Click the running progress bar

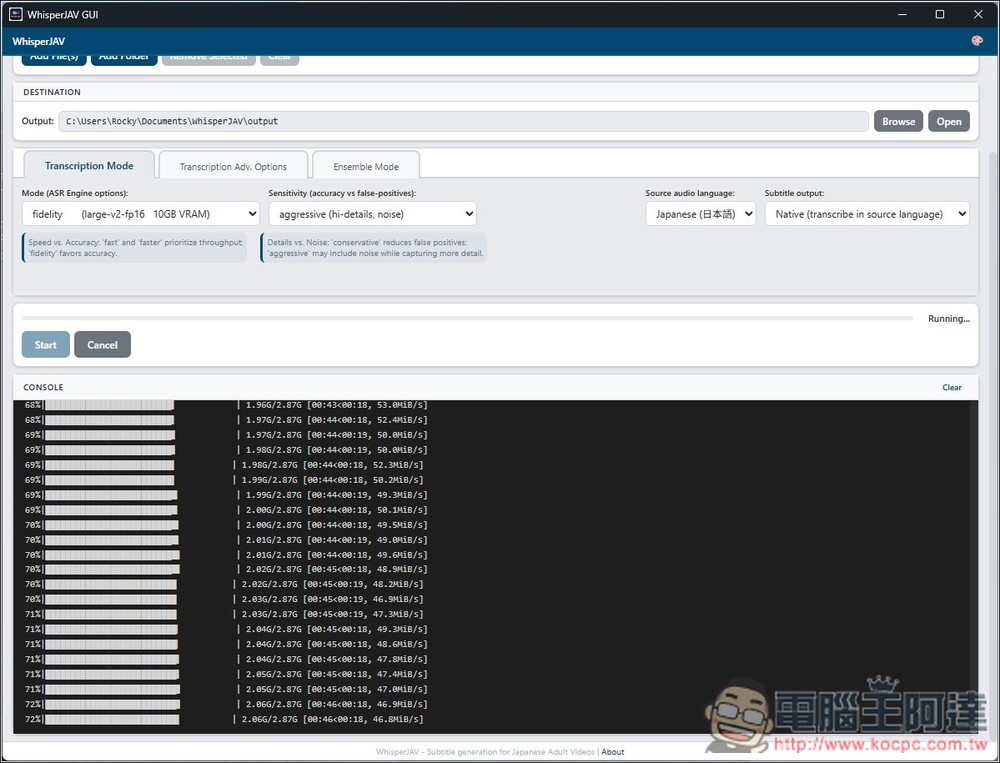pos(467,318)
